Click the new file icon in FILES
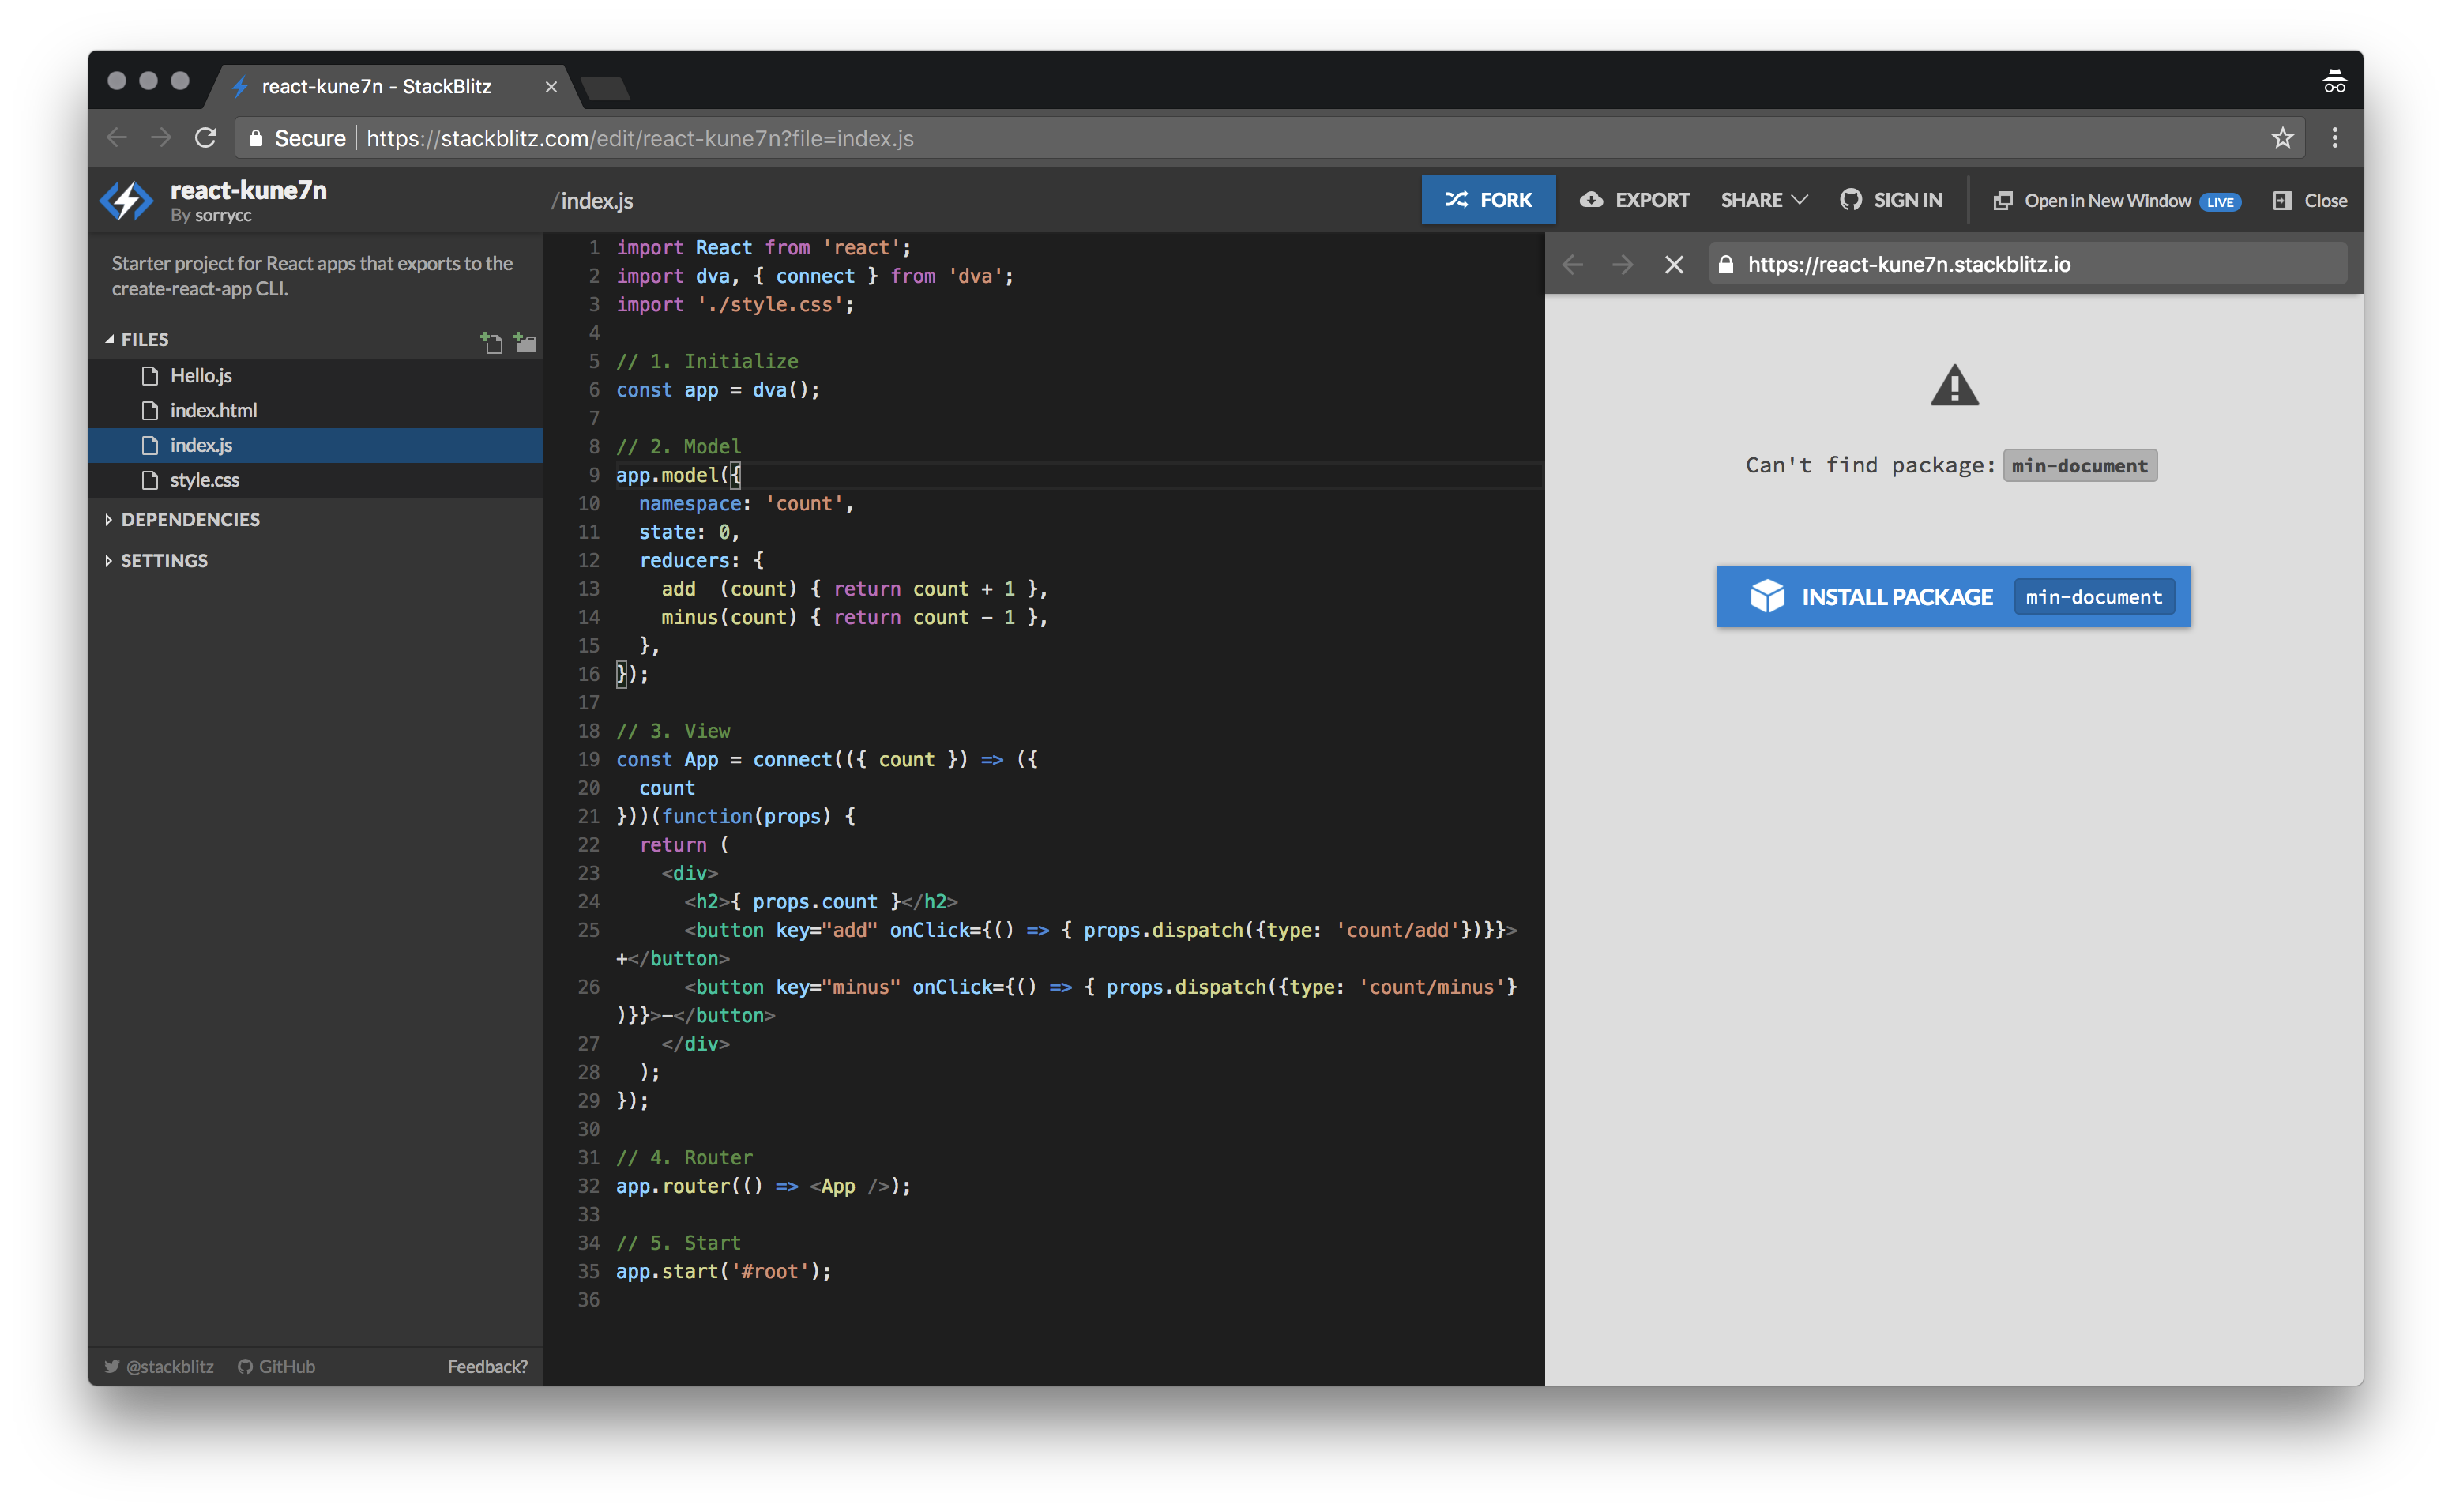 (x=491, y=342)
